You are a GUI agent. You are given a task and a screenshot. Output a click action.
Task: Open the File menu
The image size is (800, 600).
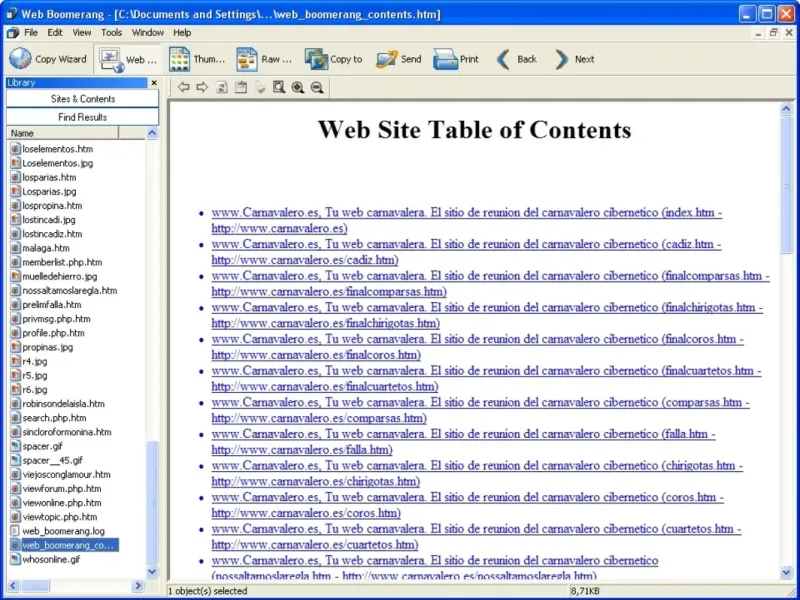pos(31,33)
